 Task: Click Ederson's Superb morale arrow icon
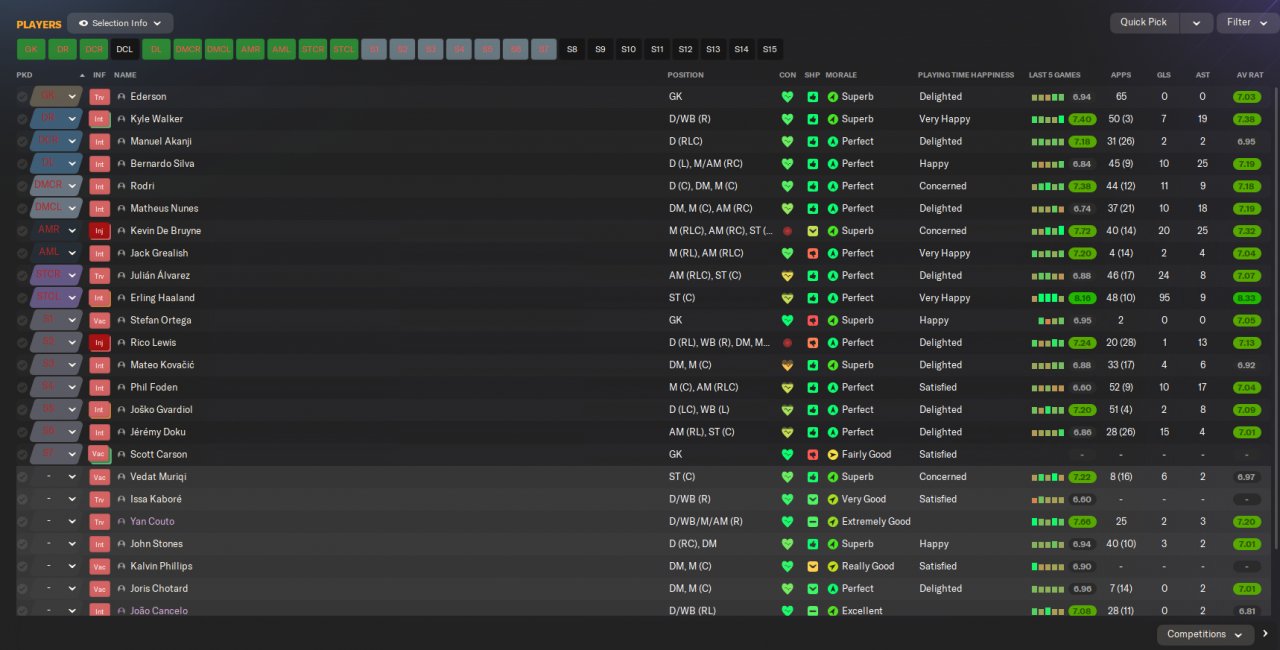tap(833, 97)
